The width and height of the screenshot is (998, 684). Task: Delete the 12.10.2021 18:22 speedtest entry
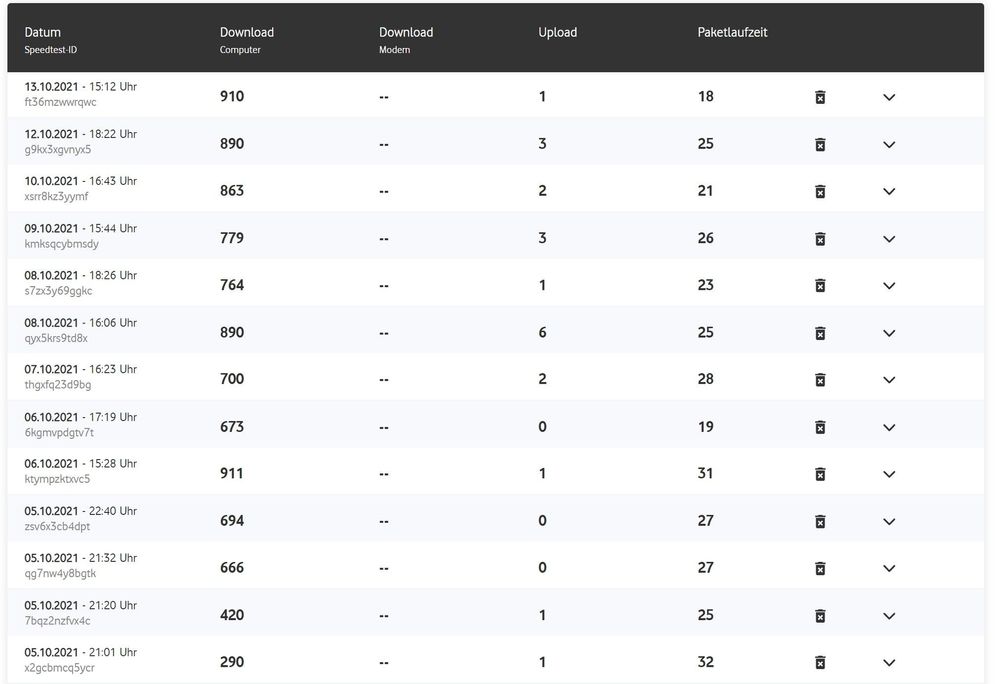tap(820, 144)
